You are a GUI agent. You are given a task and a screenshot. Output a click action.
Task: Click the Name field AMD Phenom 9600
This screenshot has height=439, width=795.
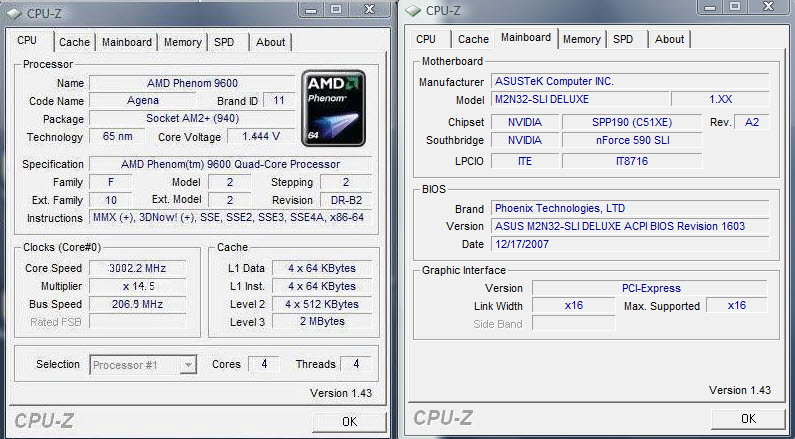click(x=192, y=83)
